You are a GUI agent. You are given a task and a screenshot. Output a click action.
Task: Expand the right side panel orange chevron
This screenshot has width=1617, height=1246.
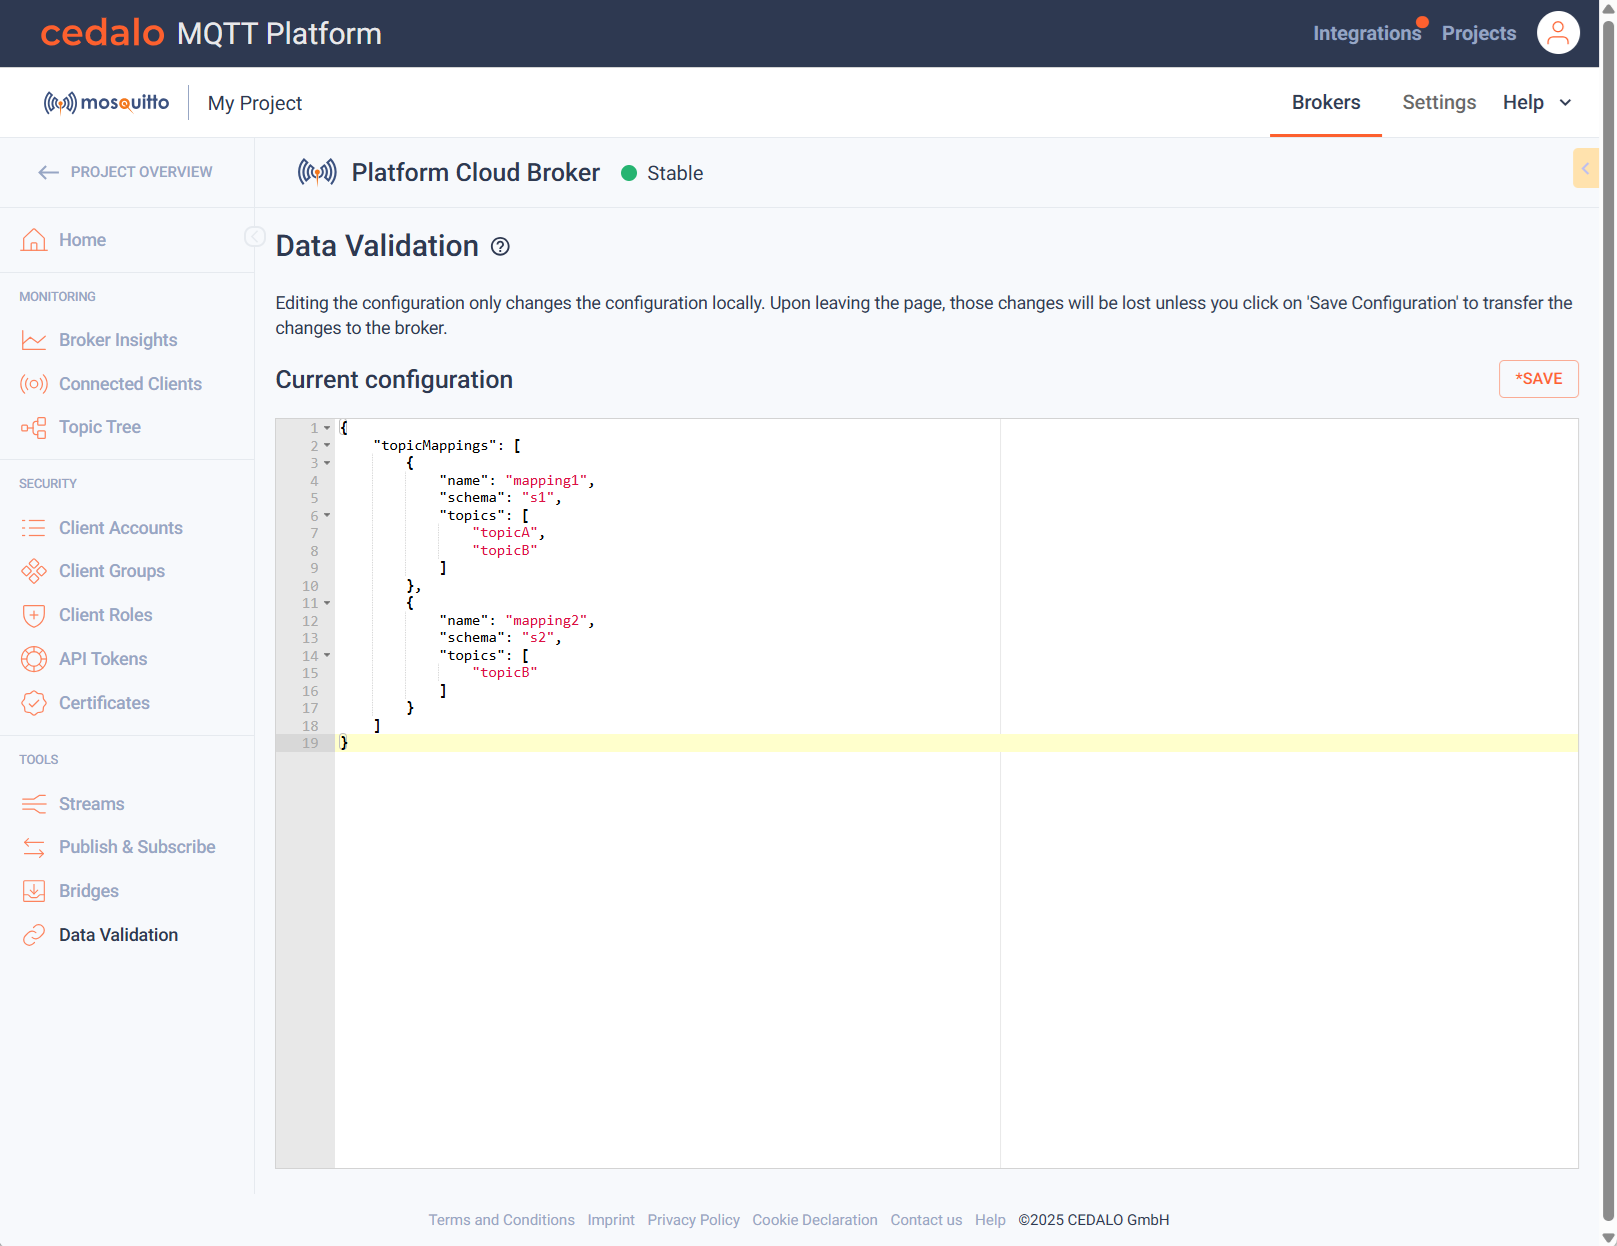tap(1585, 168)
